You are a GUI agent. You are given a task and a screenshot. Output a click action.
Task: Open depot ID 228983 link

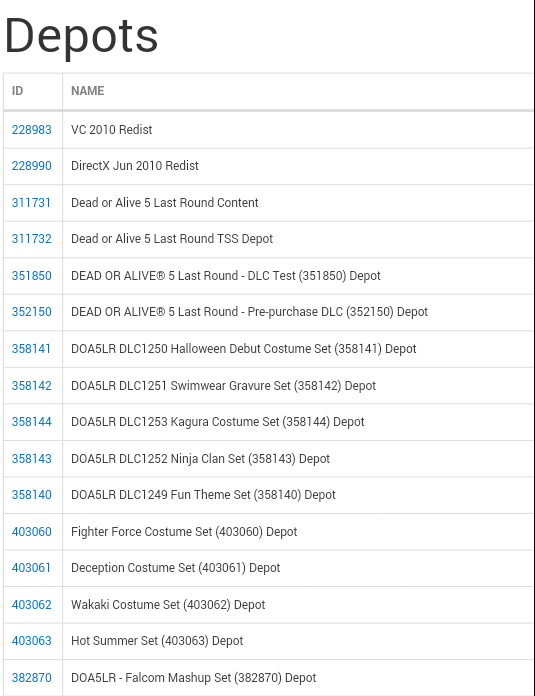(32, 130)
